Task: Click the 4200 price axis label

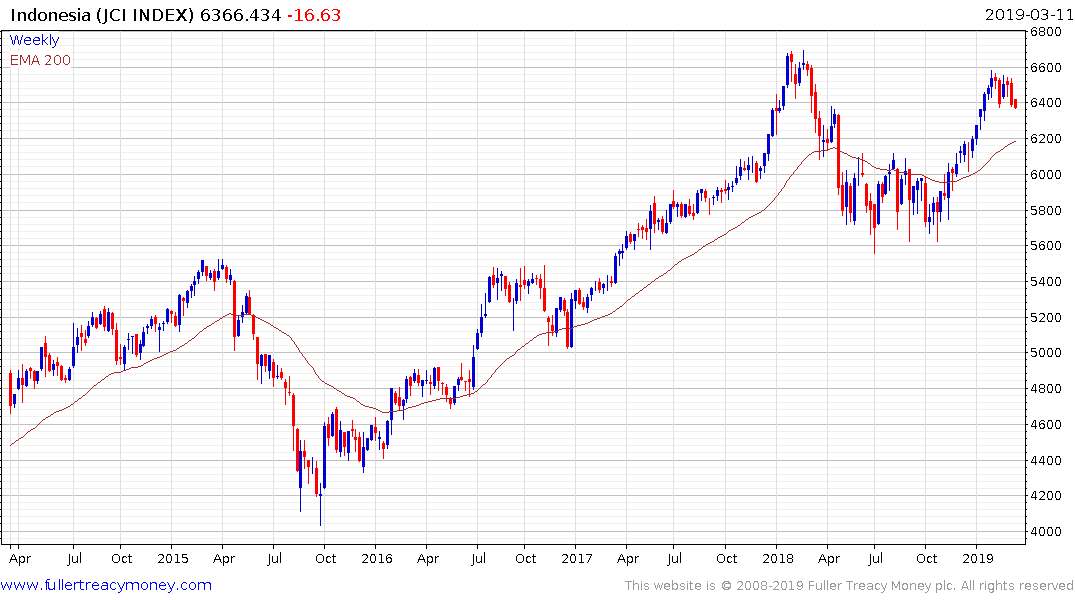Action: pyautogui.click(x=1046, y=496)
